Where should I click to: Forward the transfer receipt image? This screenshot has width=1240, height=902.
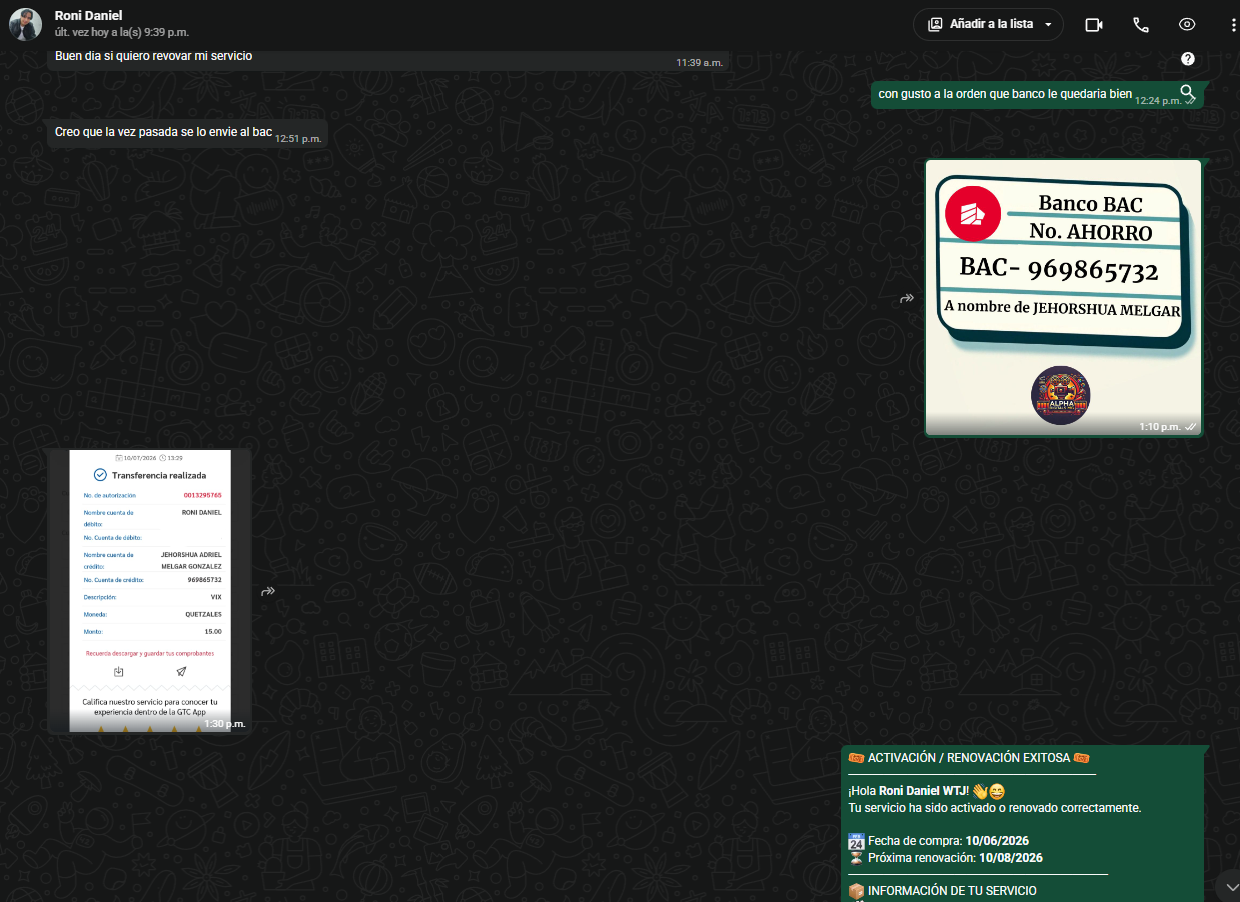tap(268, 591)
